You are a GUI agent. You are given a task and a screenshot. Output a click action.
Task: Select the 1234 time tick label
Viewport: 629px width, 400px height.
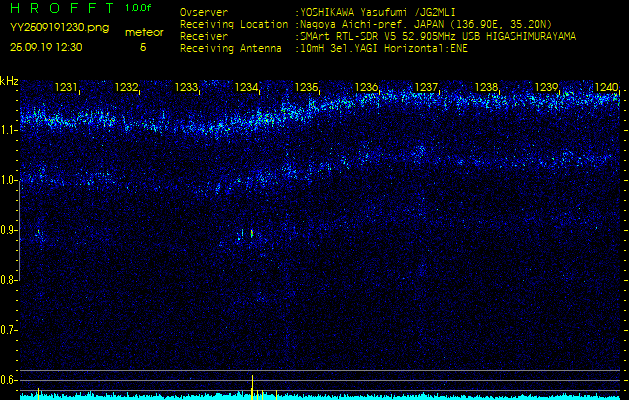[247, 88]
